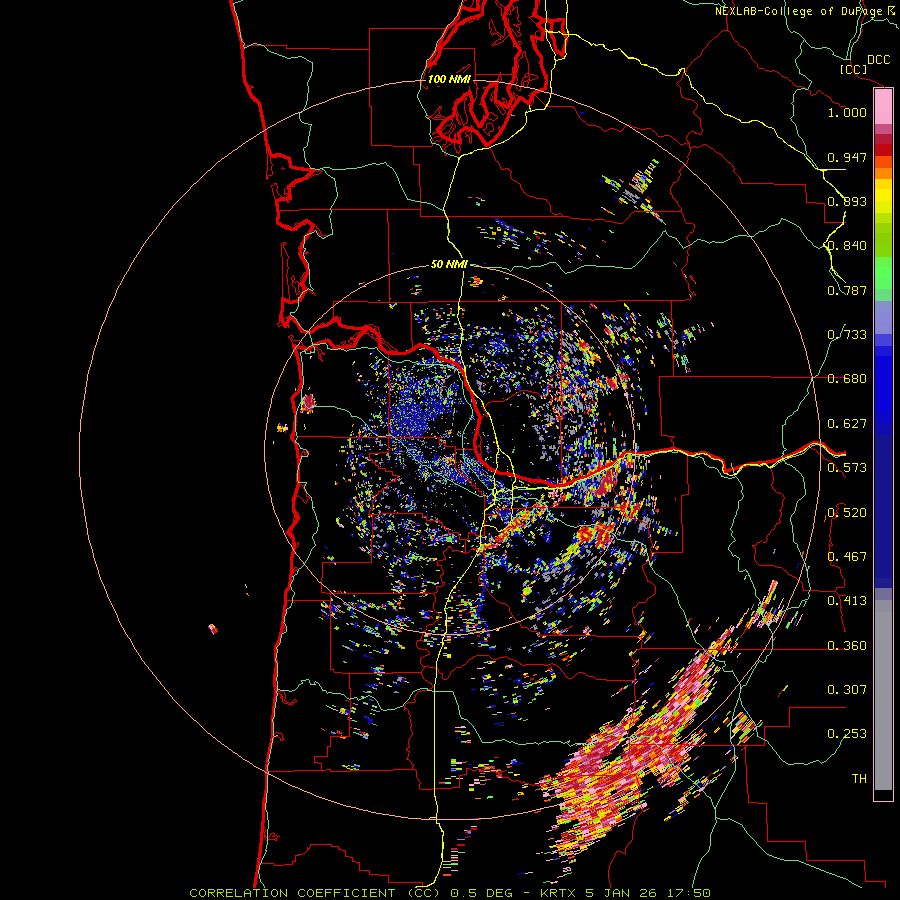Click the [CC] label above the color bar
900x900 pixels.
coord(854,69)
